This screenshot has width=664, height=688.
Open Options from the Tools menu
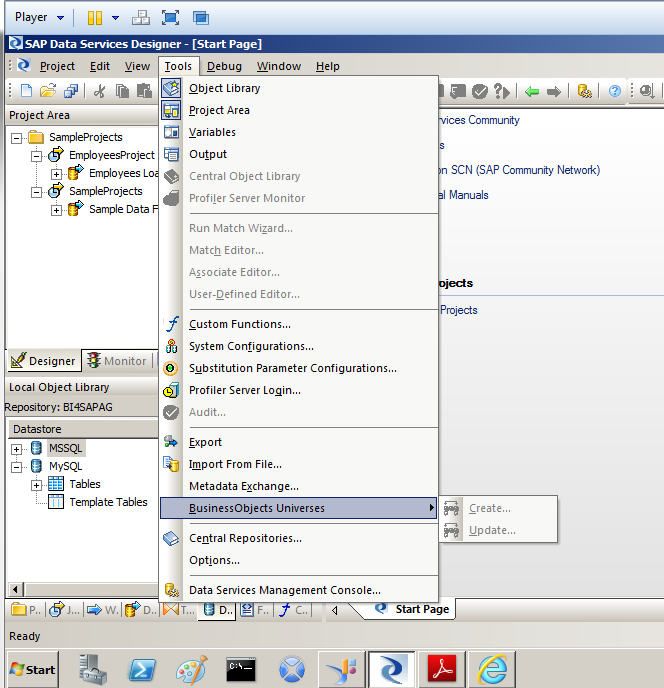point(299,560)
